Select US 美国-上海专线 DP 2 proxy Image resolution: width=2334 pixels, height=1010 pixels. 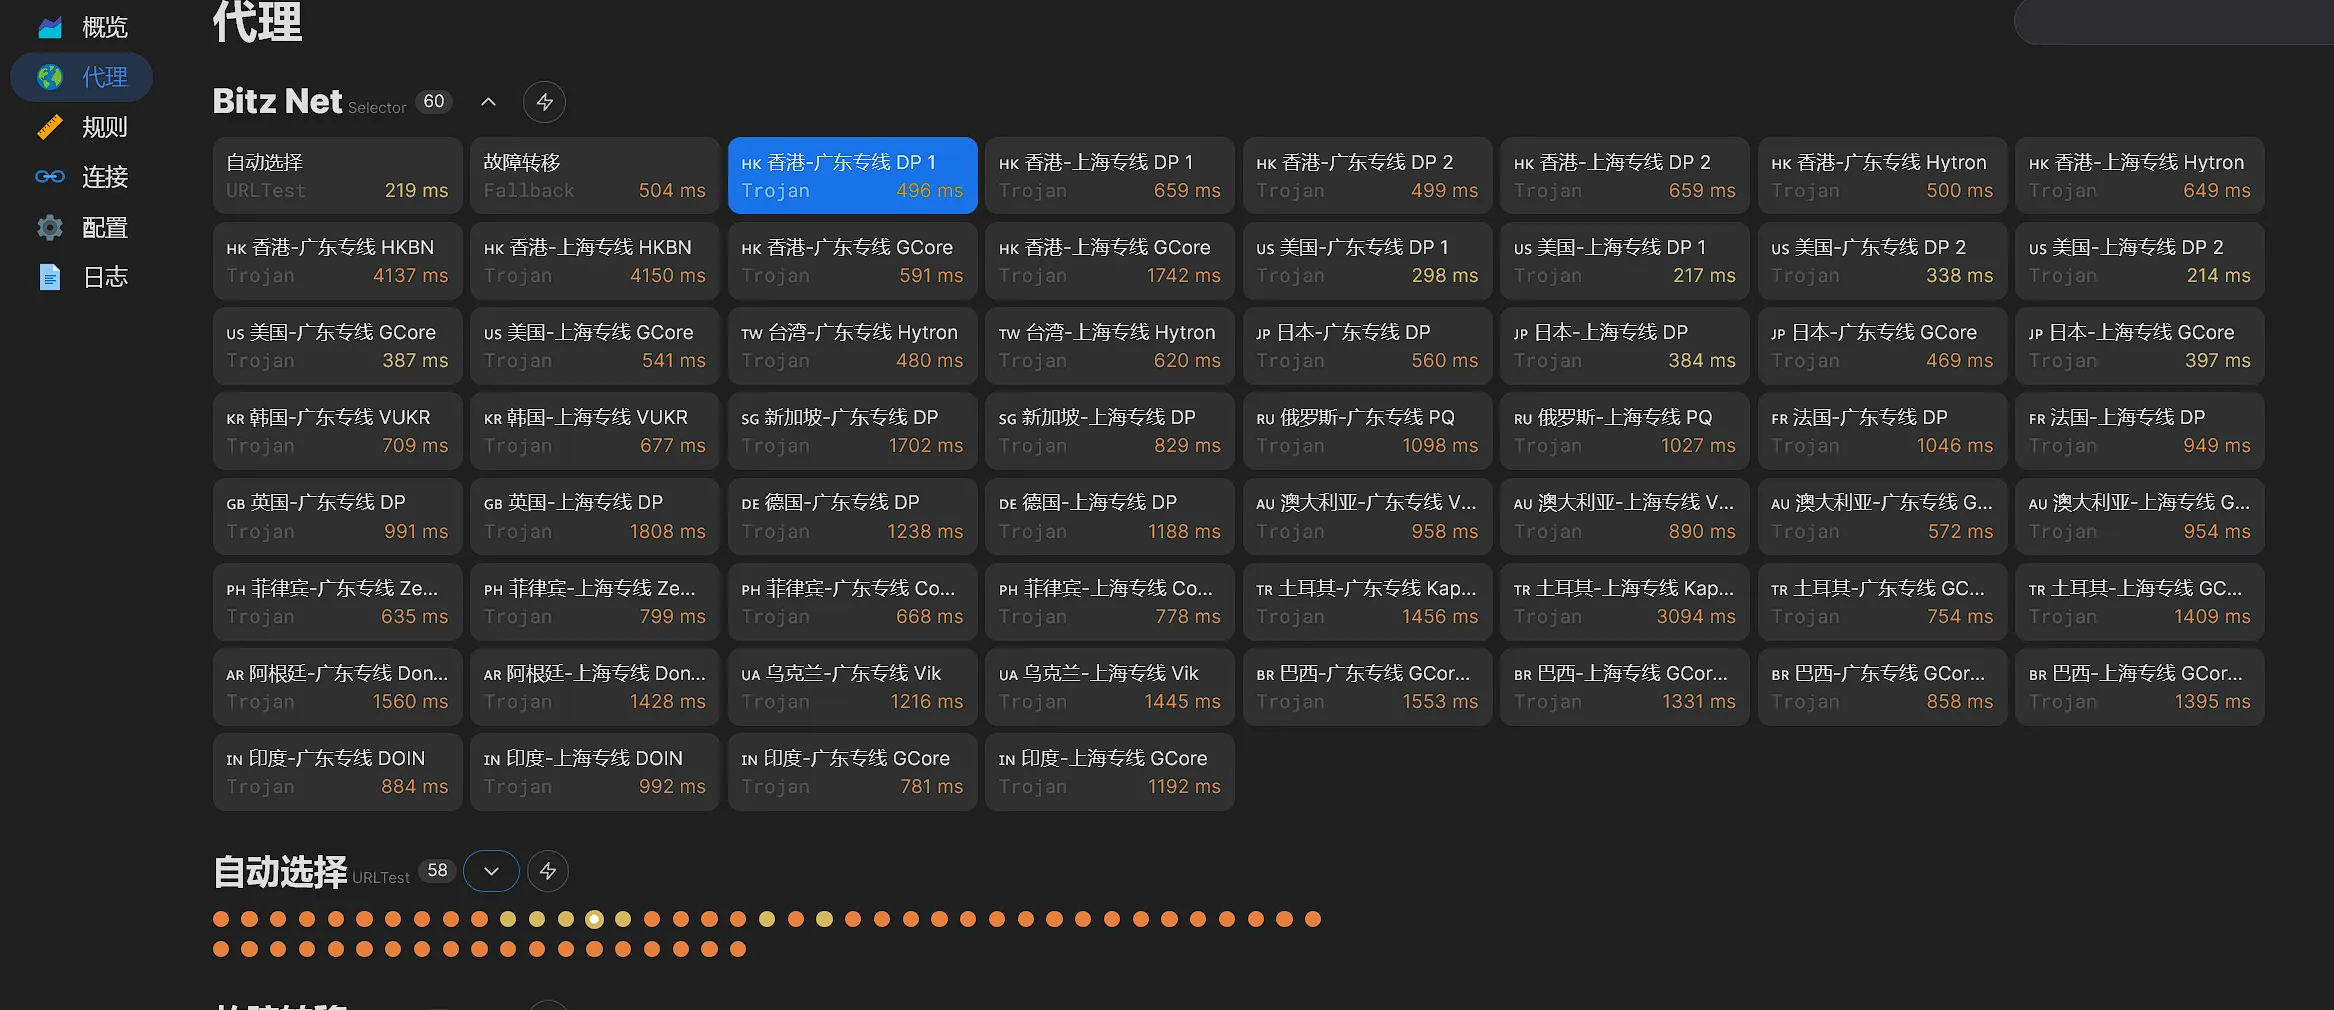(2139, 261)
